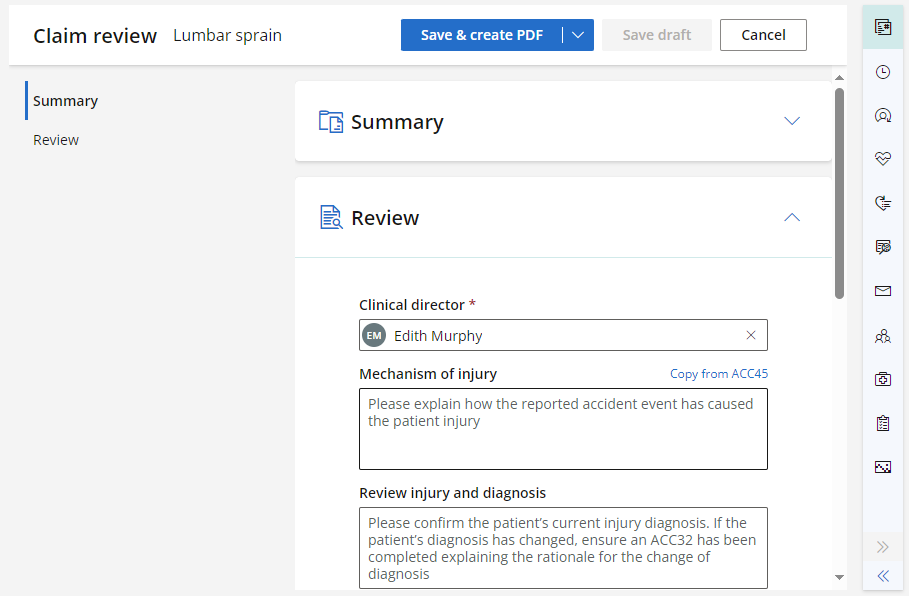Click the Review section magnifier document icon
Image resolution: width=909 pixels, height=596 pixels.
tap(331, 217)
